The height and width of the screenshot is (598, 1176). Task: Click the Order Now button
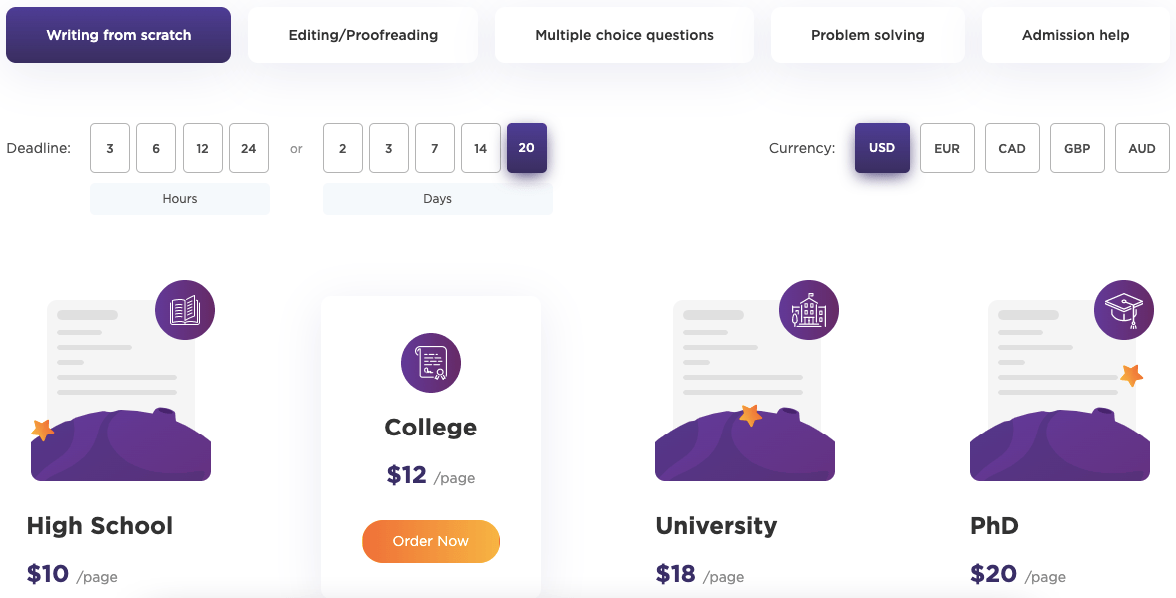(x=430, y=541)
